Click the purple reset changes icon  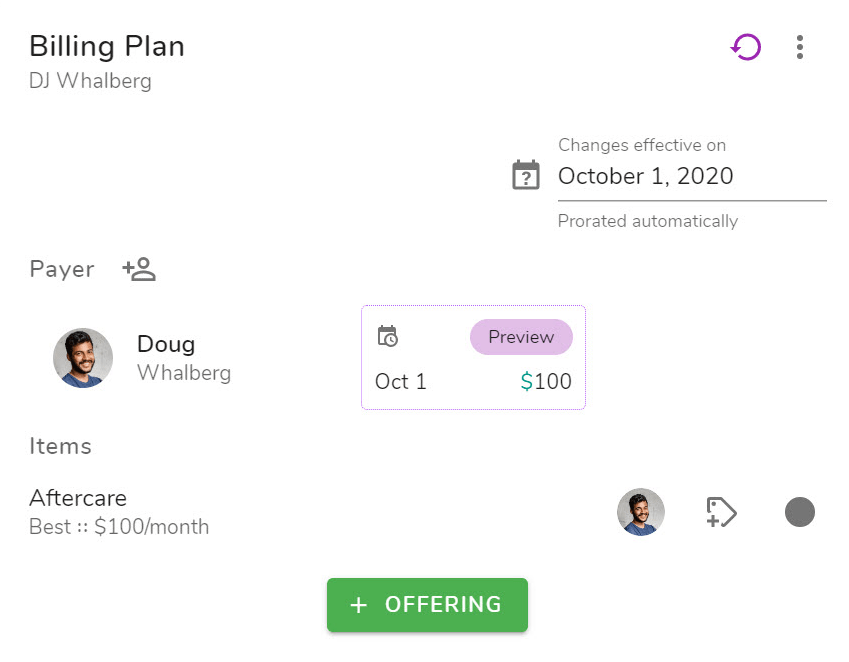(746, 47)
